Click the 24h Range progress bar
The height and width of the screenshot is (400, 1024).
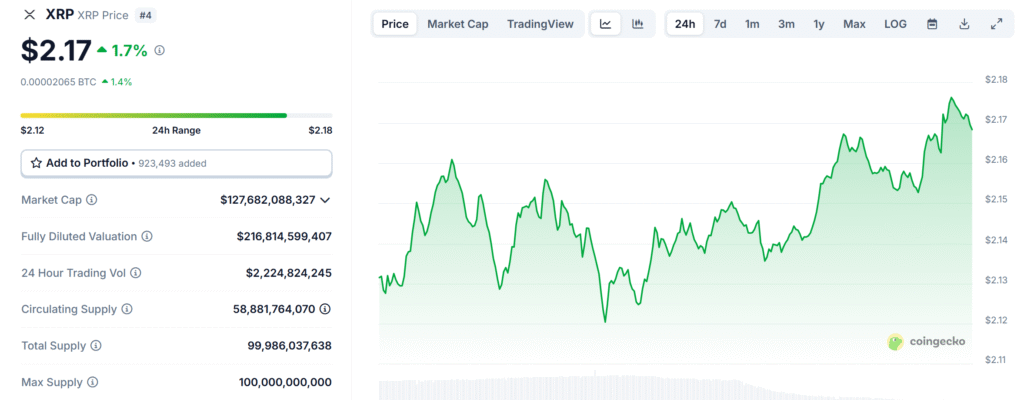176,115
